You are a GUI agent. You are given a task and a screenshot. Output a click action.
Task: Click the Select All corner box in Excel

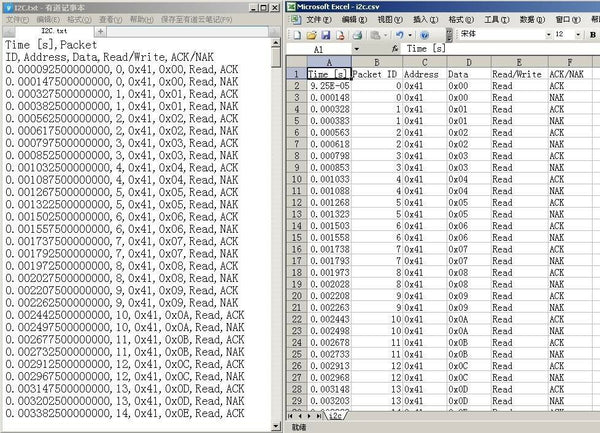tap(297, 62)
